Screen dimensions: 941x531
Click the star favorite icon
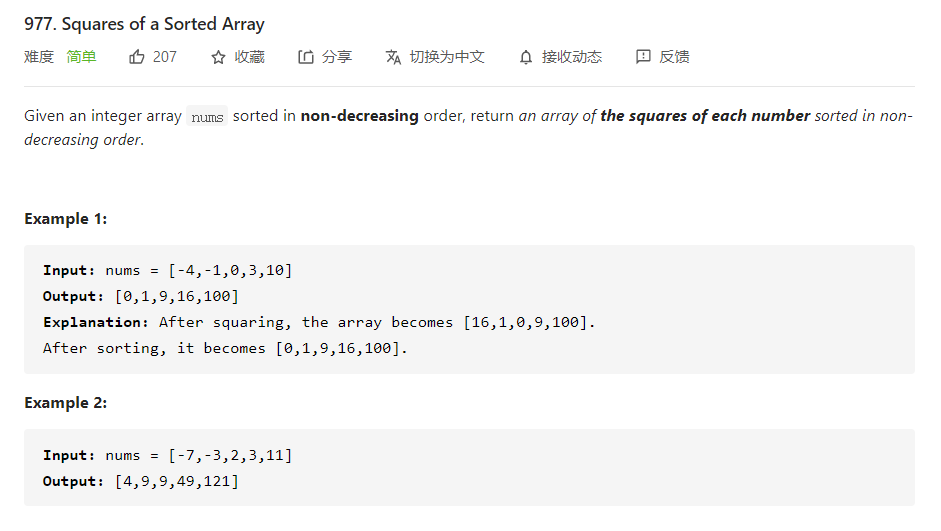click(218, 57)
